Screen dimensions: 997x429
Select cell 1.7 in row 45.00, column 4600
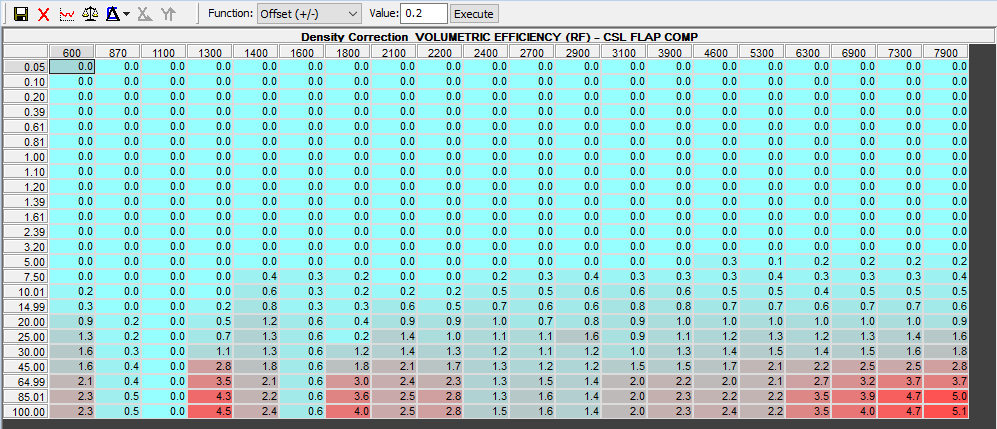(716, 367)
